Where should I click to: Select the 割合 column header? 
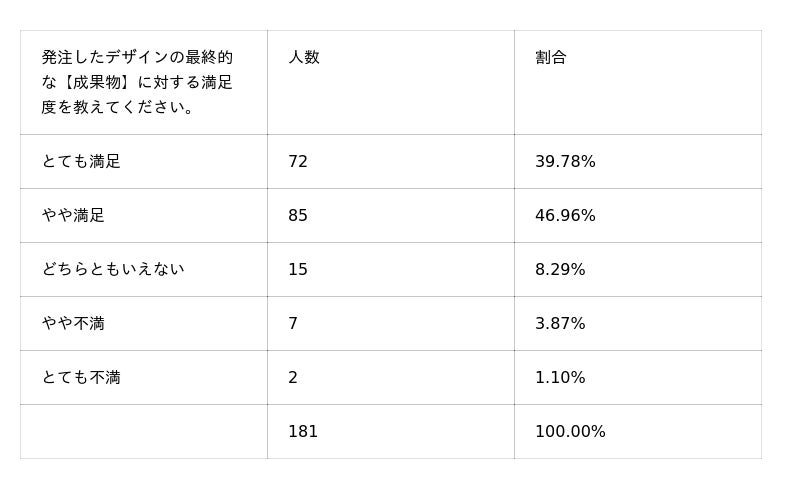(x=551, y=58)
